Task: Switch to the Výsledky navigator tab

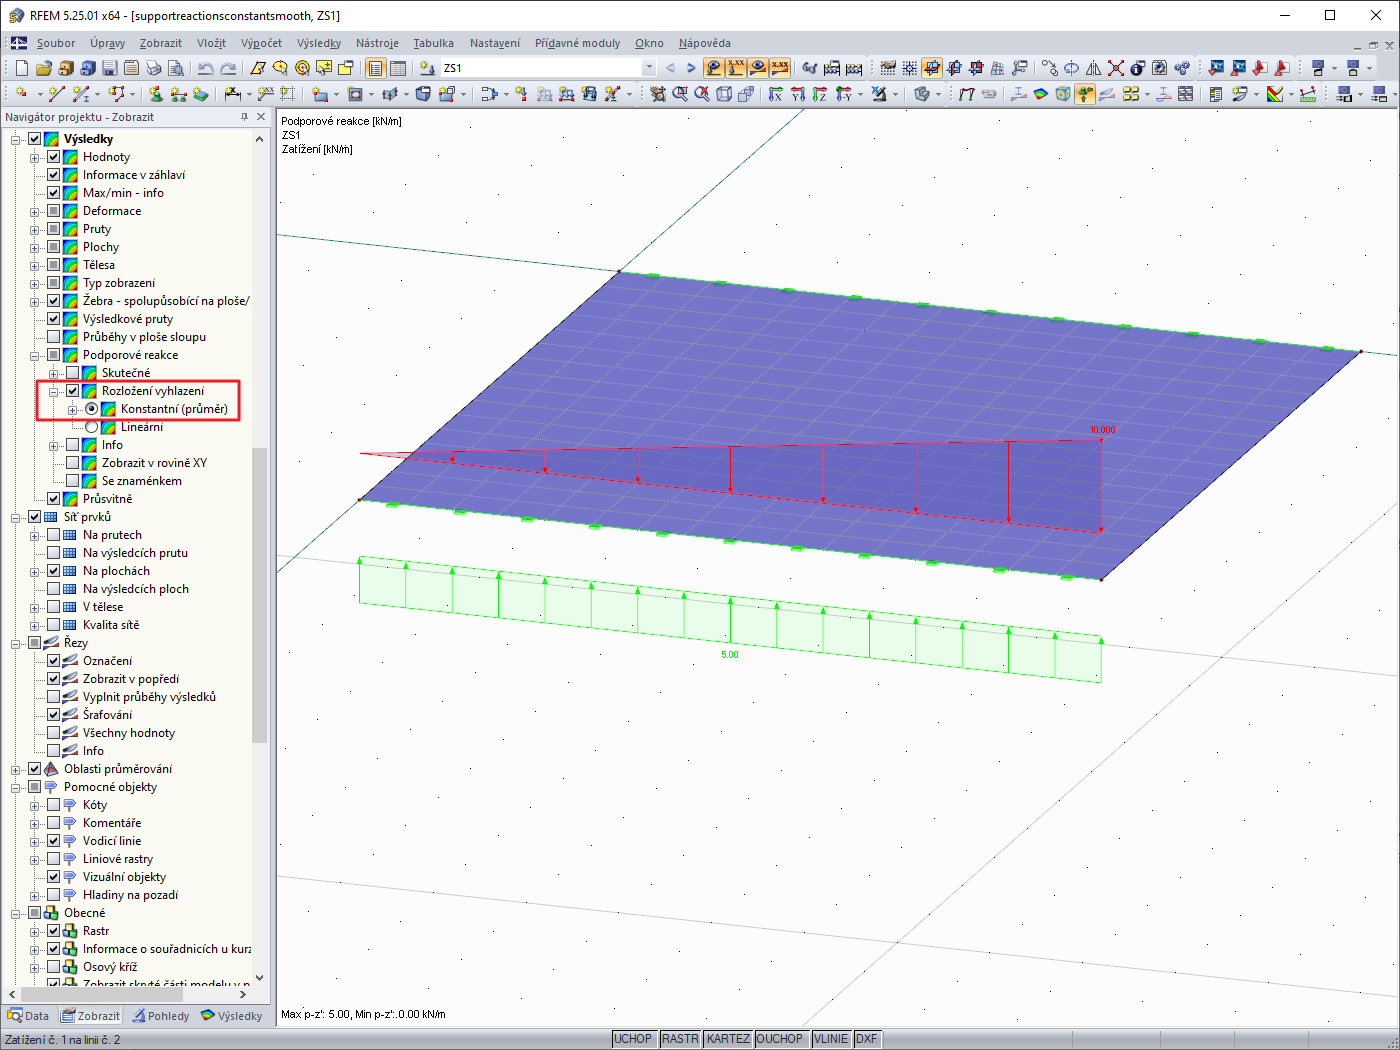Action: click(232, 1016)
